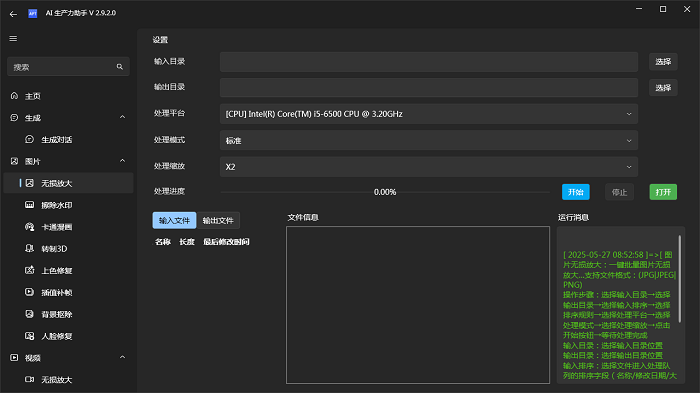Click the 设置 heading
Viewport: 700px width, 393px height.
[160, 40]
